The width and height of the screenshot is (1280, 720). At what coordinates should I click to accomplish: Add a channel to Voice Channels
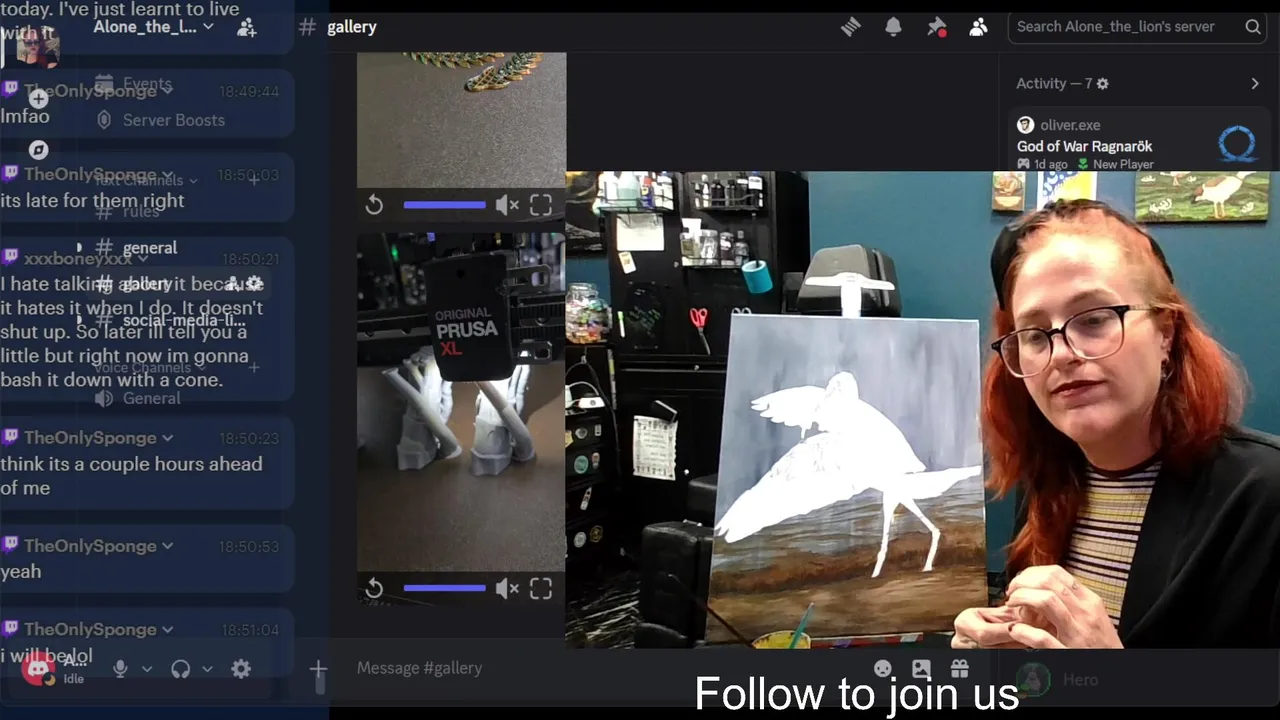click(x=254, y=368)
